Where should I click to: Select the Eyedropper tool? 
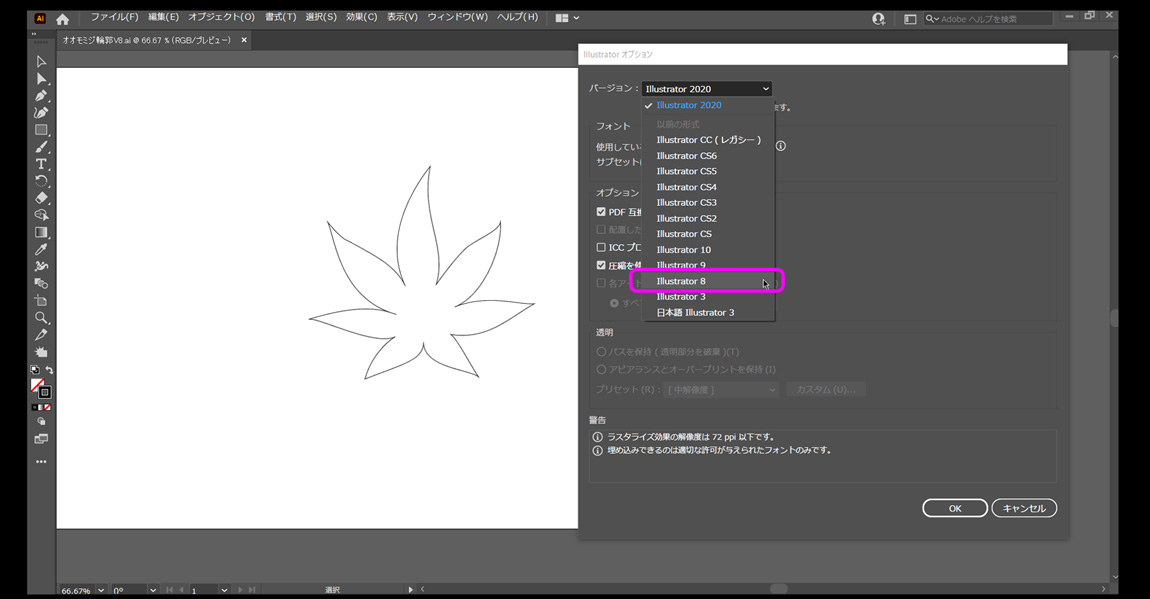pyautogui.click(x=41, y=249)
